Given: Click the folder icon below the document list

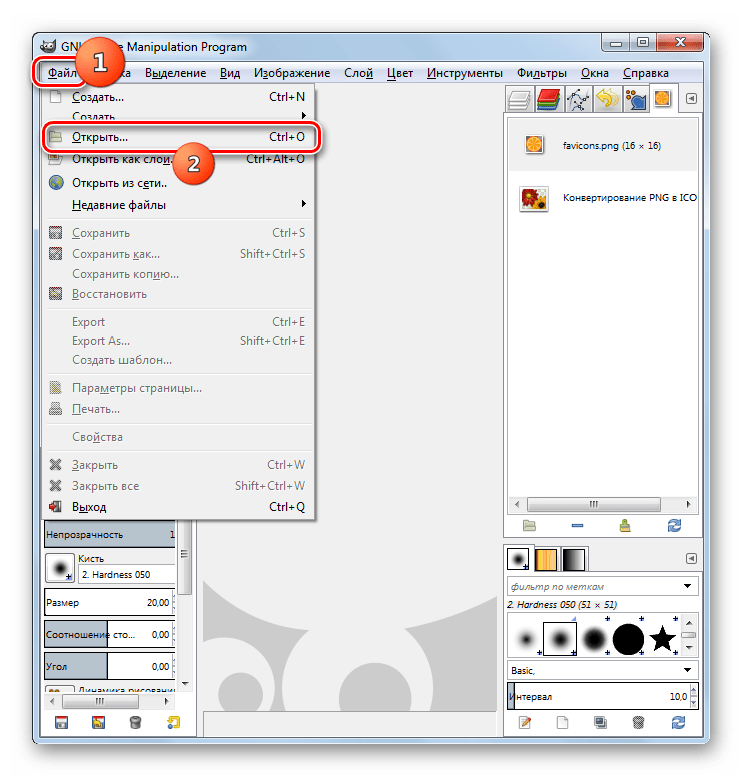Looking at the screenshot, I should click(529, 525).
